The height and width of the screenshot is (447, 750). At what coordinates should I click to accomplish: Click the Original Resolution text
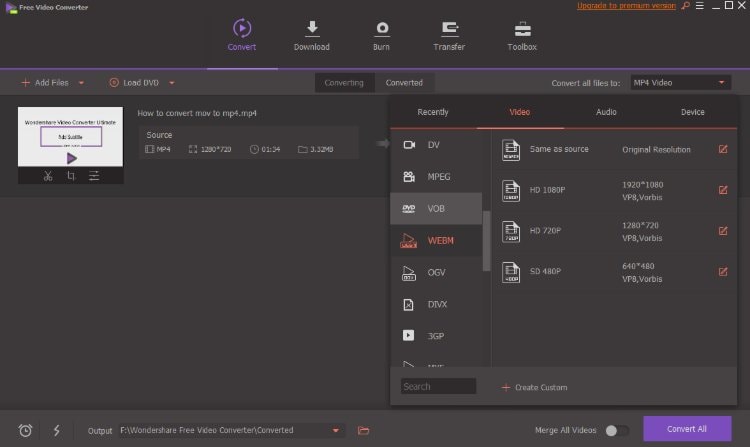coord(656,150)
